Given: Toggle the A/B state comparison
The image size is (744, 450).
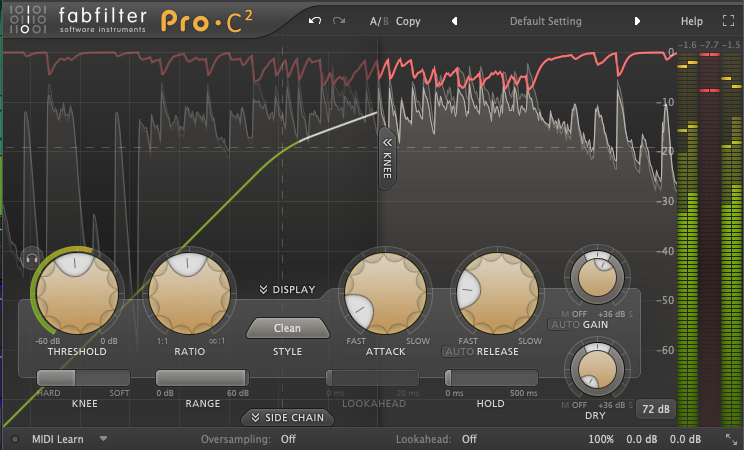Looking at the screenshot, I should pyautogui.click(x=379, y=21).
